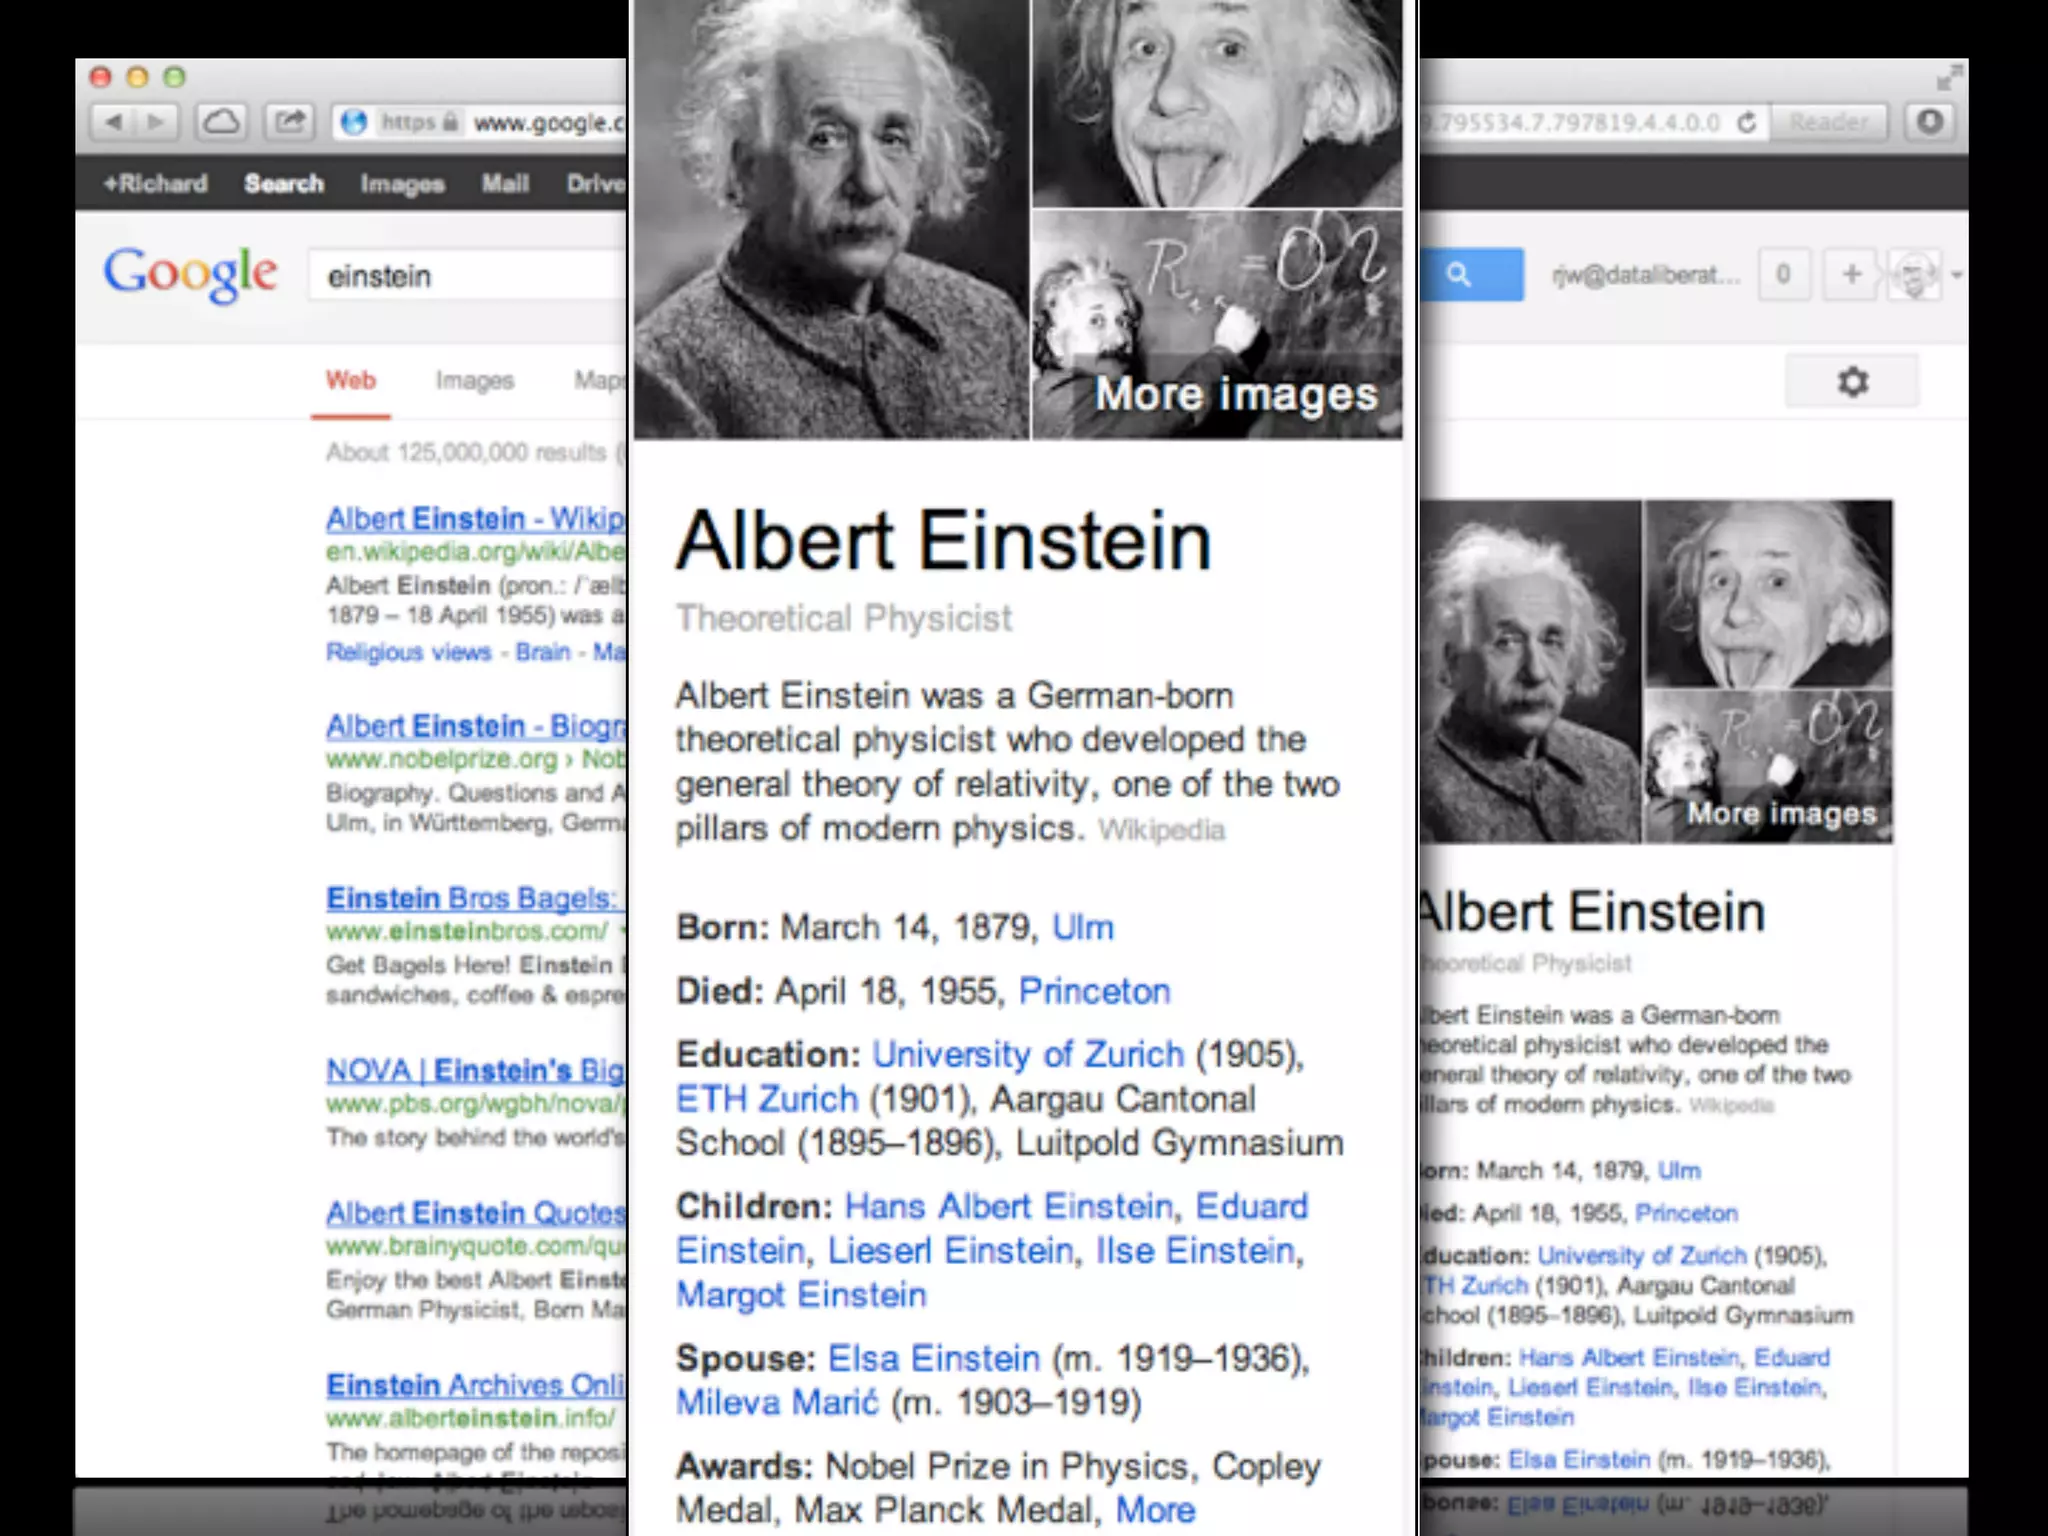Open the Downloads arrow icon
The height and width of the screenshot is (1536, 2048).
point(1929,122)
